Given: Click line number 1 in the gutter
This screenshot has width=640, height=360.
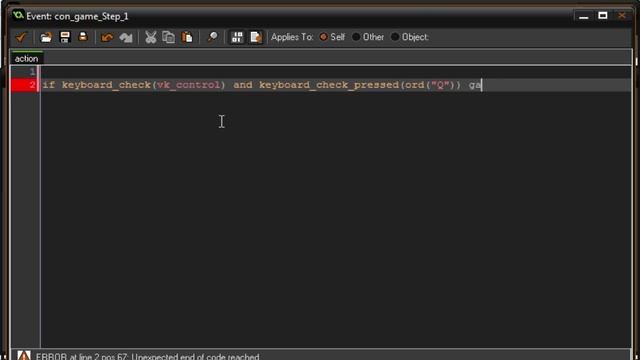Looking at the screenshot, I should 32,72.
